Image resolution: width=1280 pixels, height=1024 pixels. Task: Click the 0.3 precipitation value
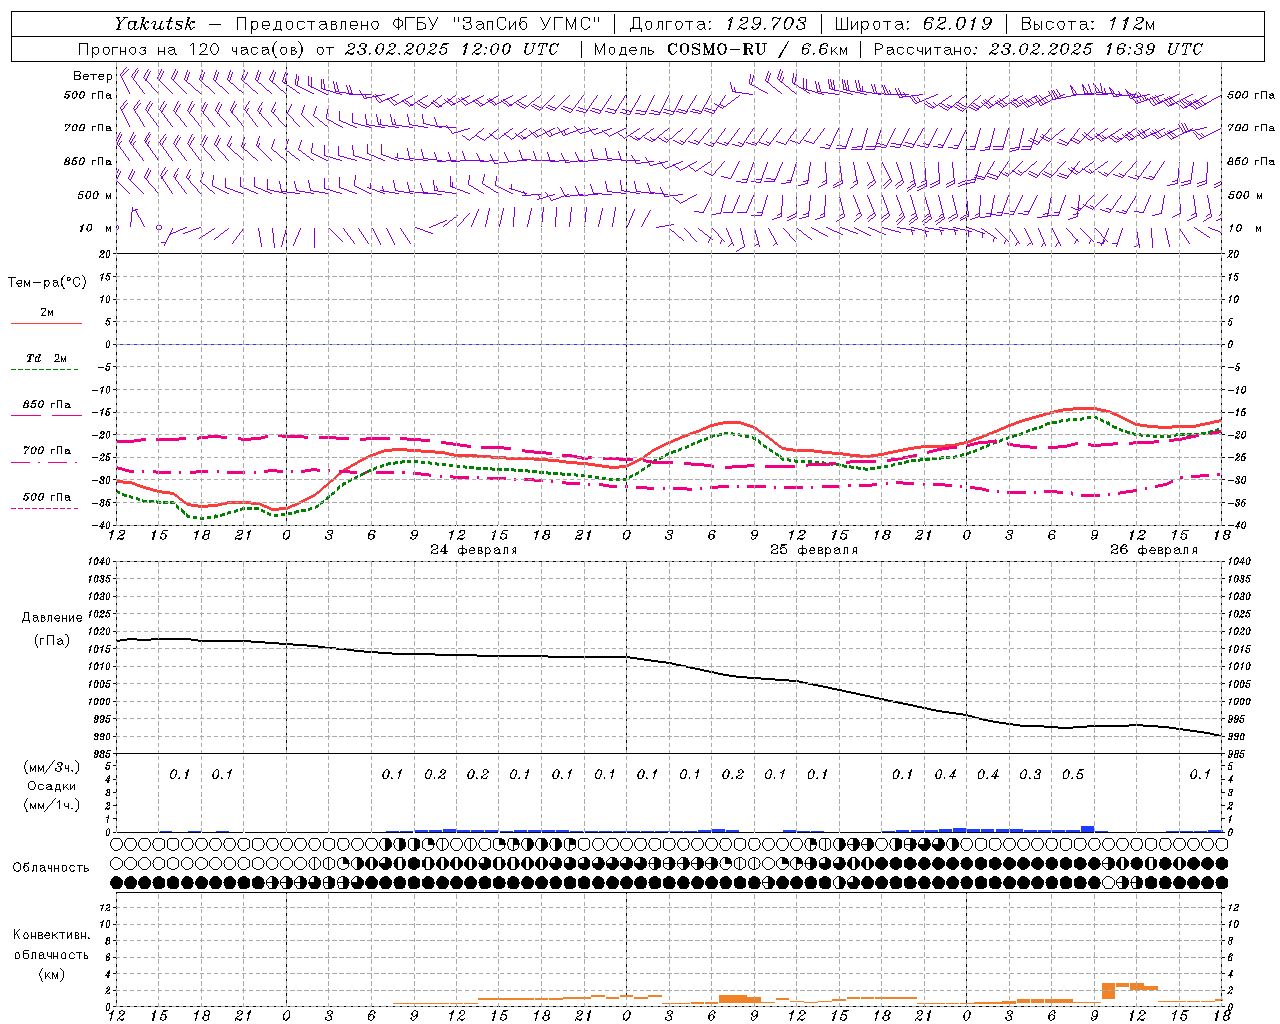(x=1030, y=775)
